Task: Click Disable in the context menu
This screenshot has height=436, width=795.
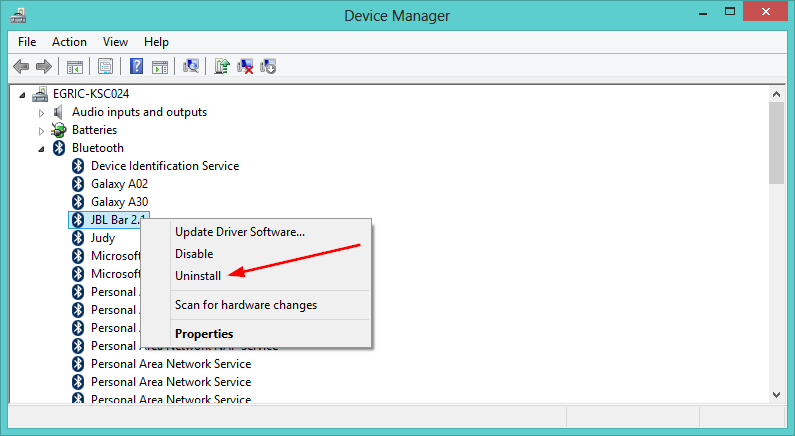Action: coord(194,253)
